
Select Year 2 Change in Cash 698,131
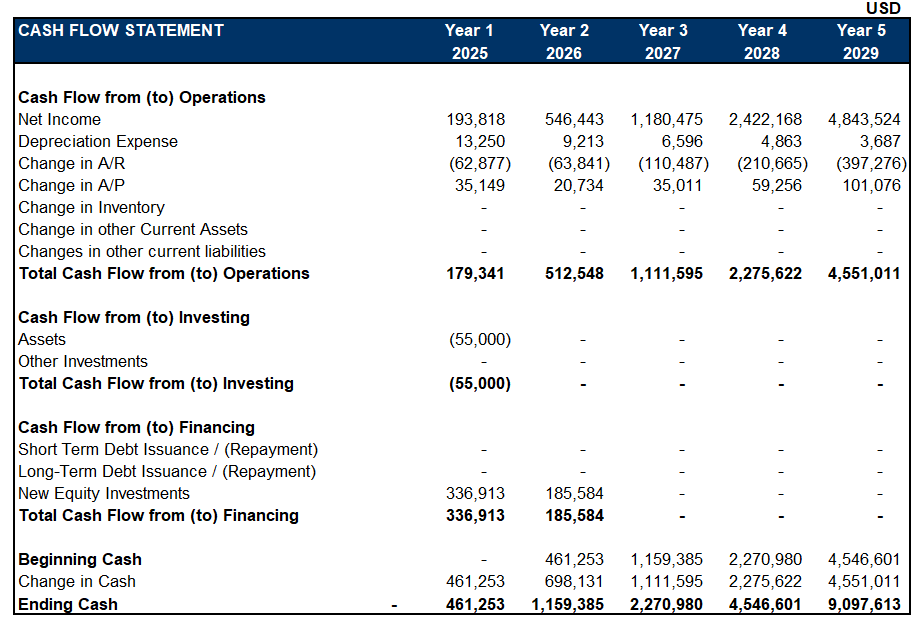pyautogui.click(x=574, y=582)
